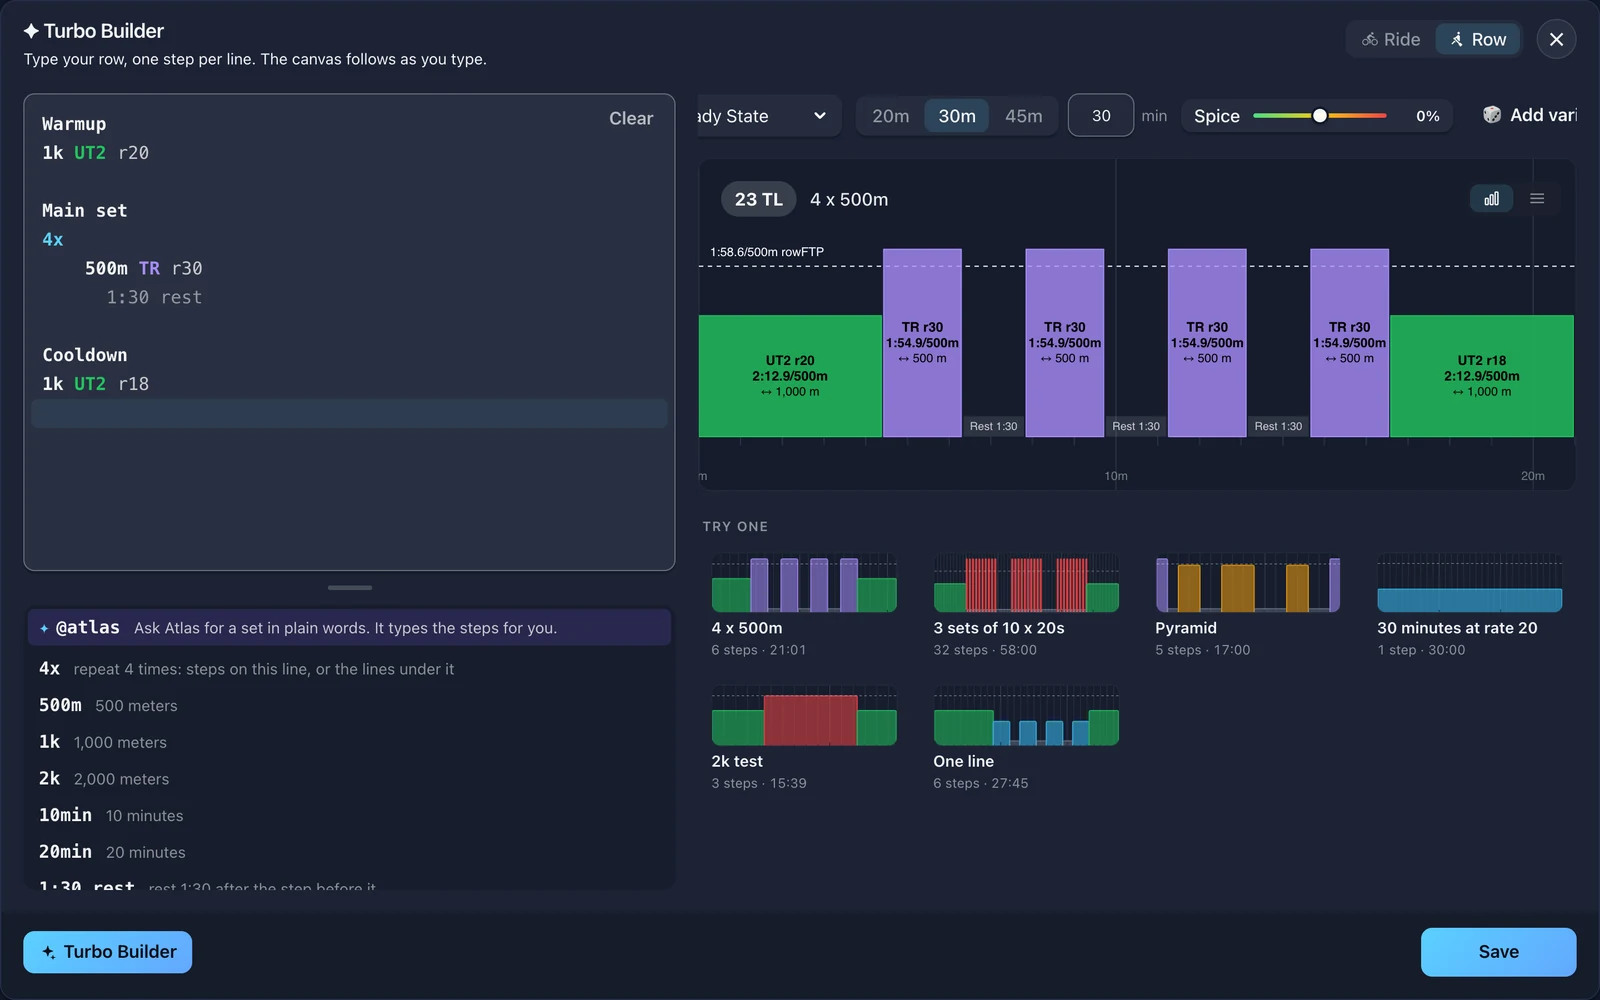Close the Turbo Builder dialog
This screenshot has width=1600, height=1000.
click(x=1556, y=39)
